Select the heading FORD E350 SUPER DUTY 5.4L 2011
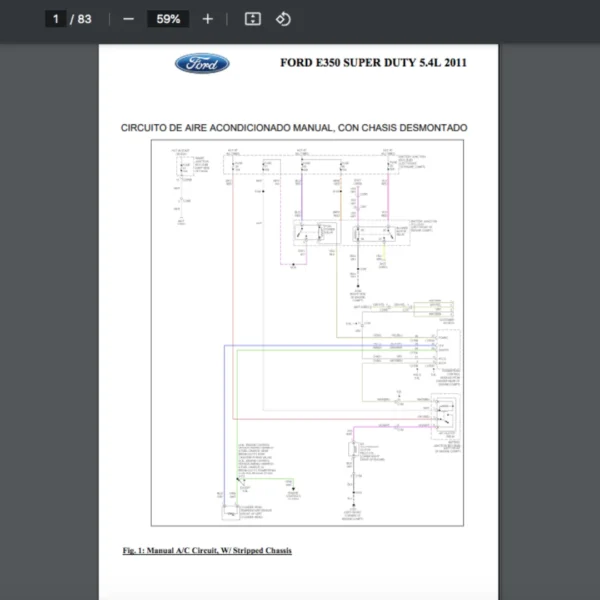 coord(373,63)
